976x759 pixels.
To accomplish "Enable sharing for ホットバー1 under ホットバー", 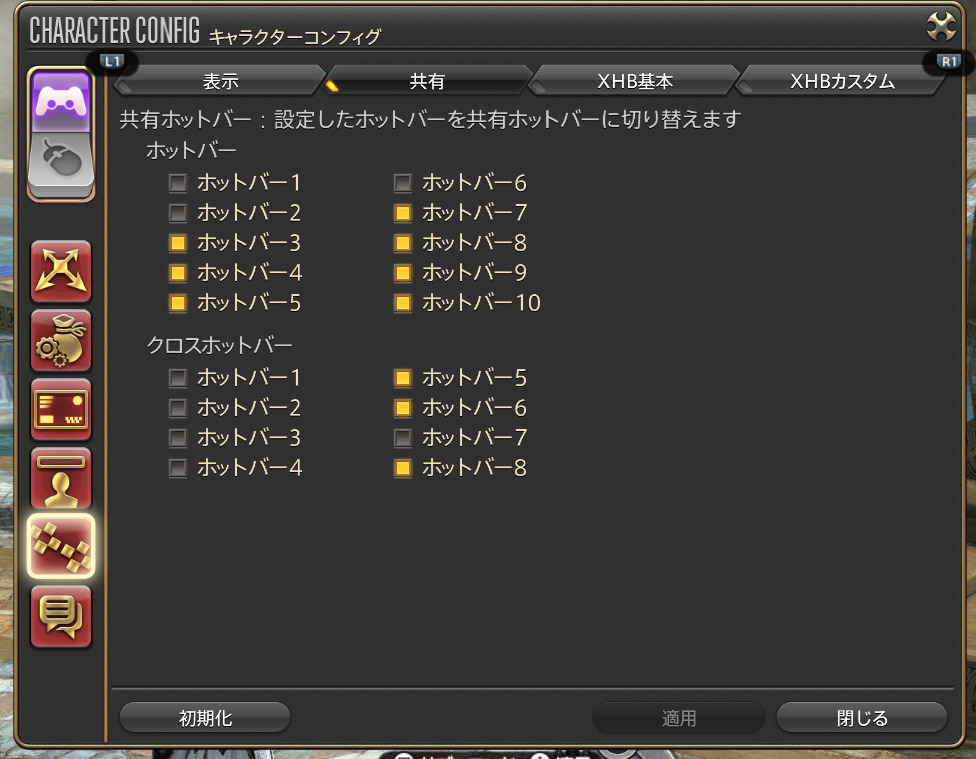I will coord(178,183).
